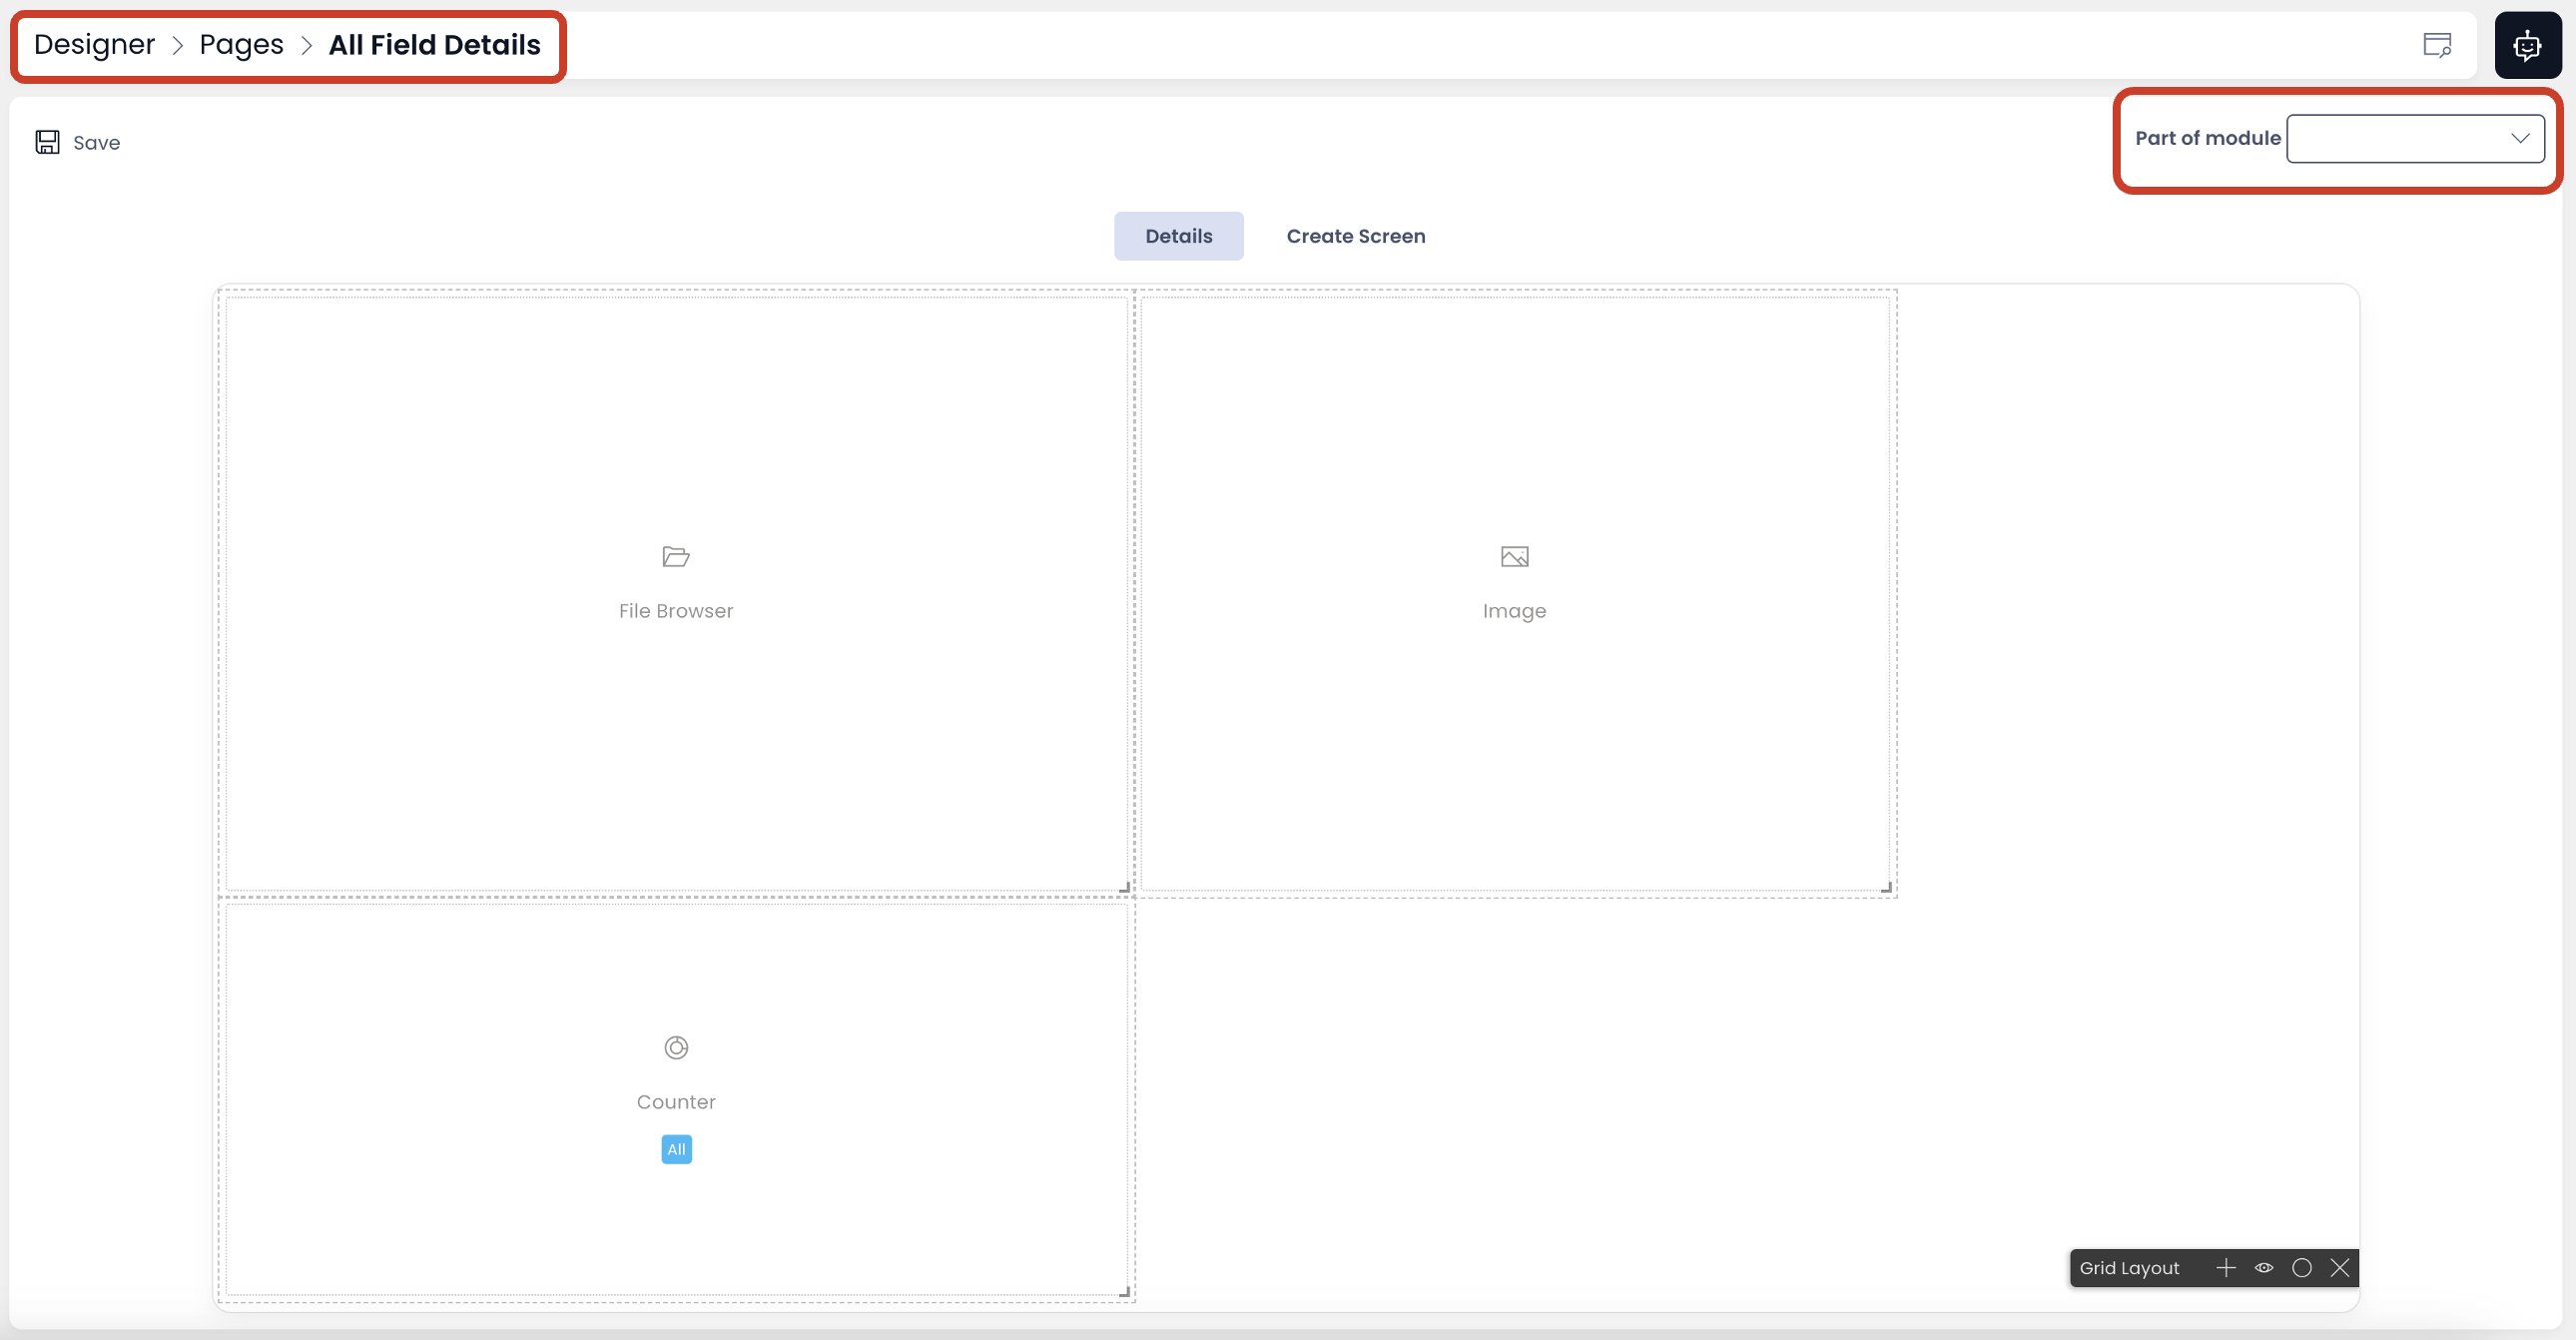2576x1340 pixels.
Task: Click the Counter cell resize handle
Action: [x=1124, y=1292]
